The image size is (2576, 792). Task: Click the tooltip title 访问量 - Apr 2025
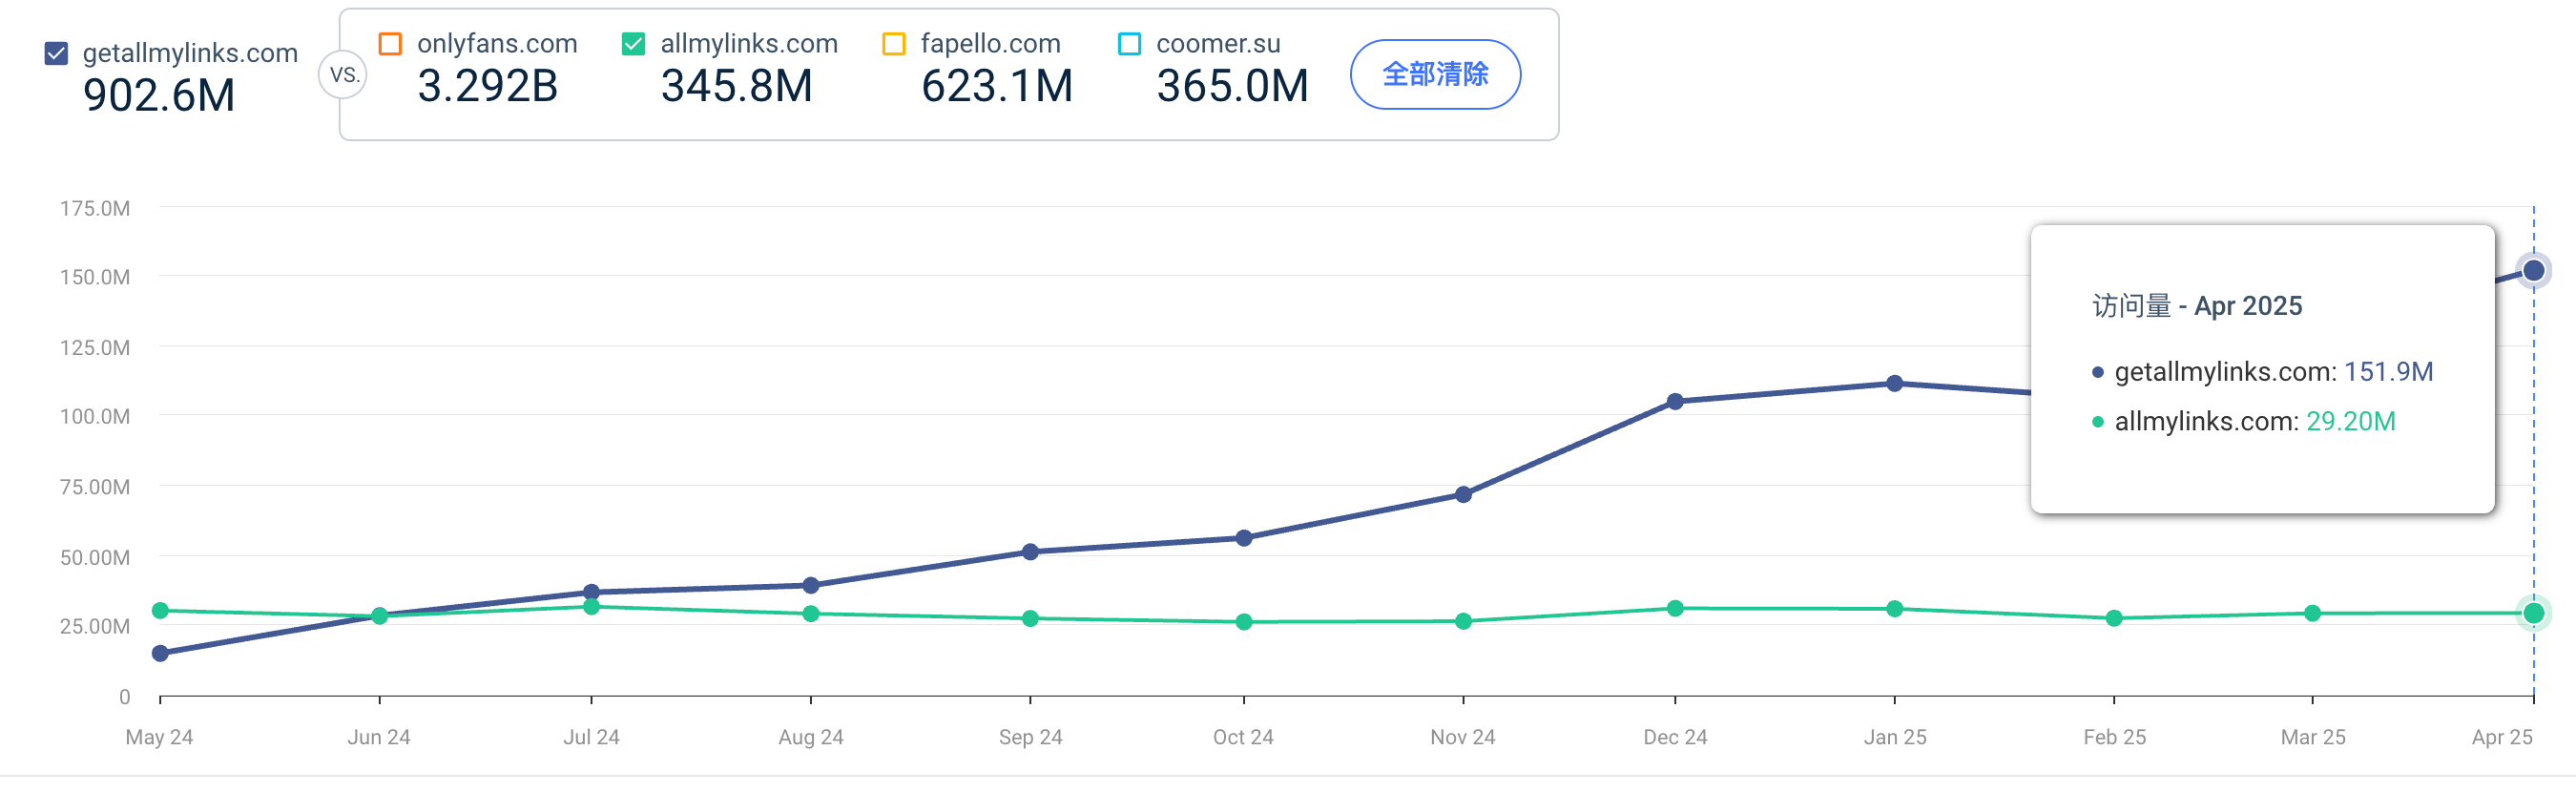(2197, 305)
